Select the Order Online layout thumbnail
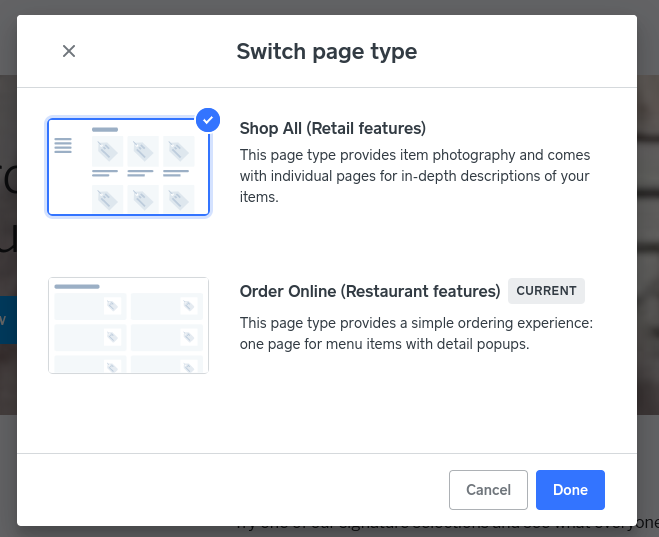This screenshot has height=537, width=659. [x=128, y=325]
